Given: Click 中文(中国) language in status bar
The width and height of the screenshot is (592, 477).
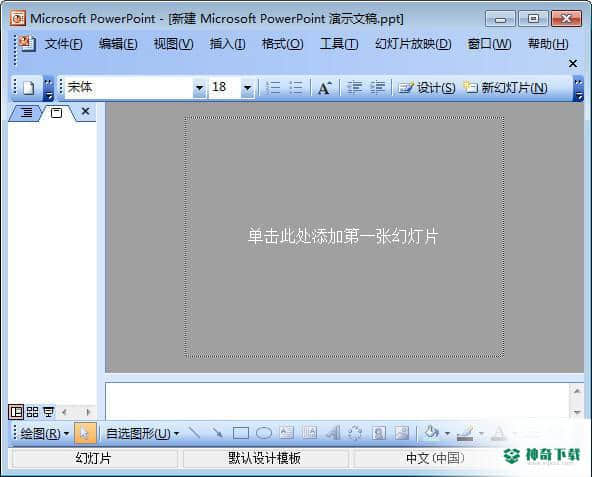Looking at the screenshot, I should point(435,458).
